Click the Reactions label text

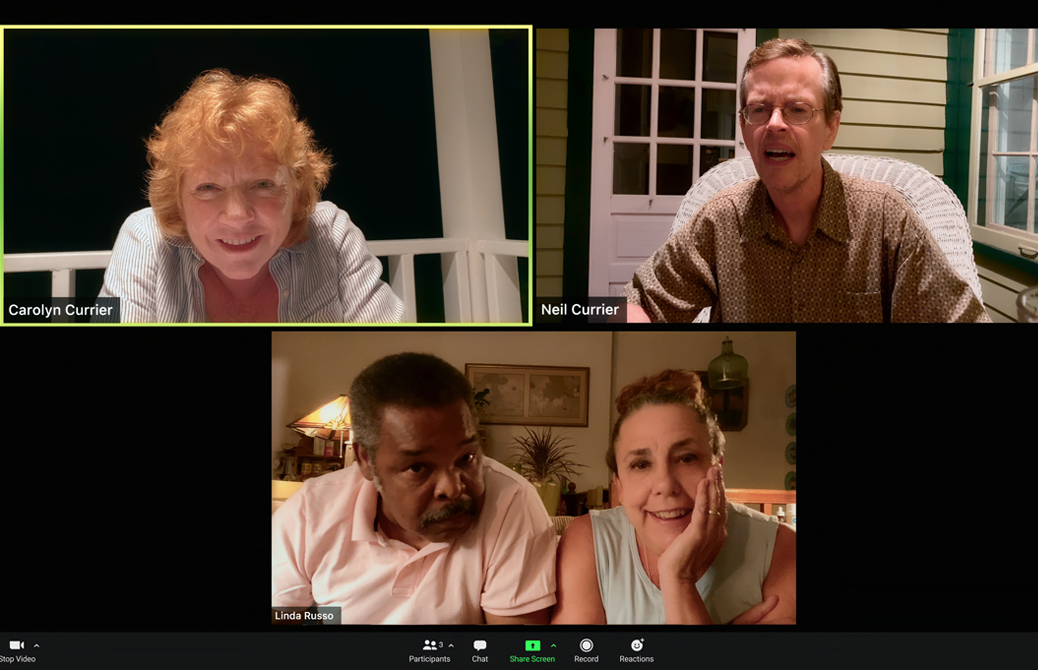(x=636, y=659)
